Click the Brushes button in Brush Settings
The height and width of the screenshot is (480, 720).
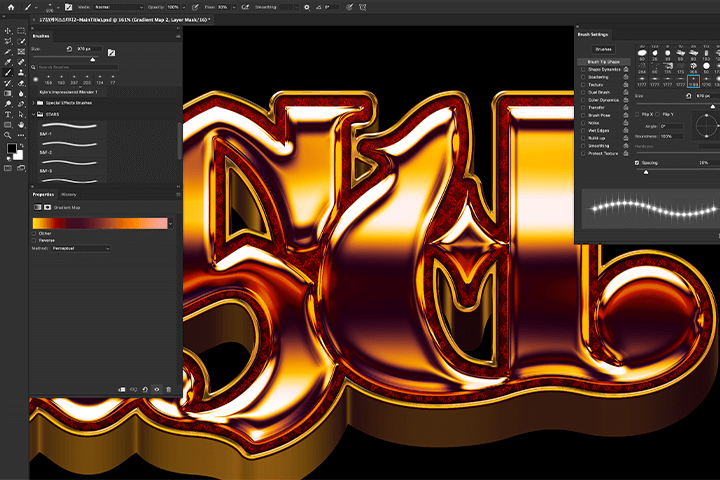click(603, 49)
